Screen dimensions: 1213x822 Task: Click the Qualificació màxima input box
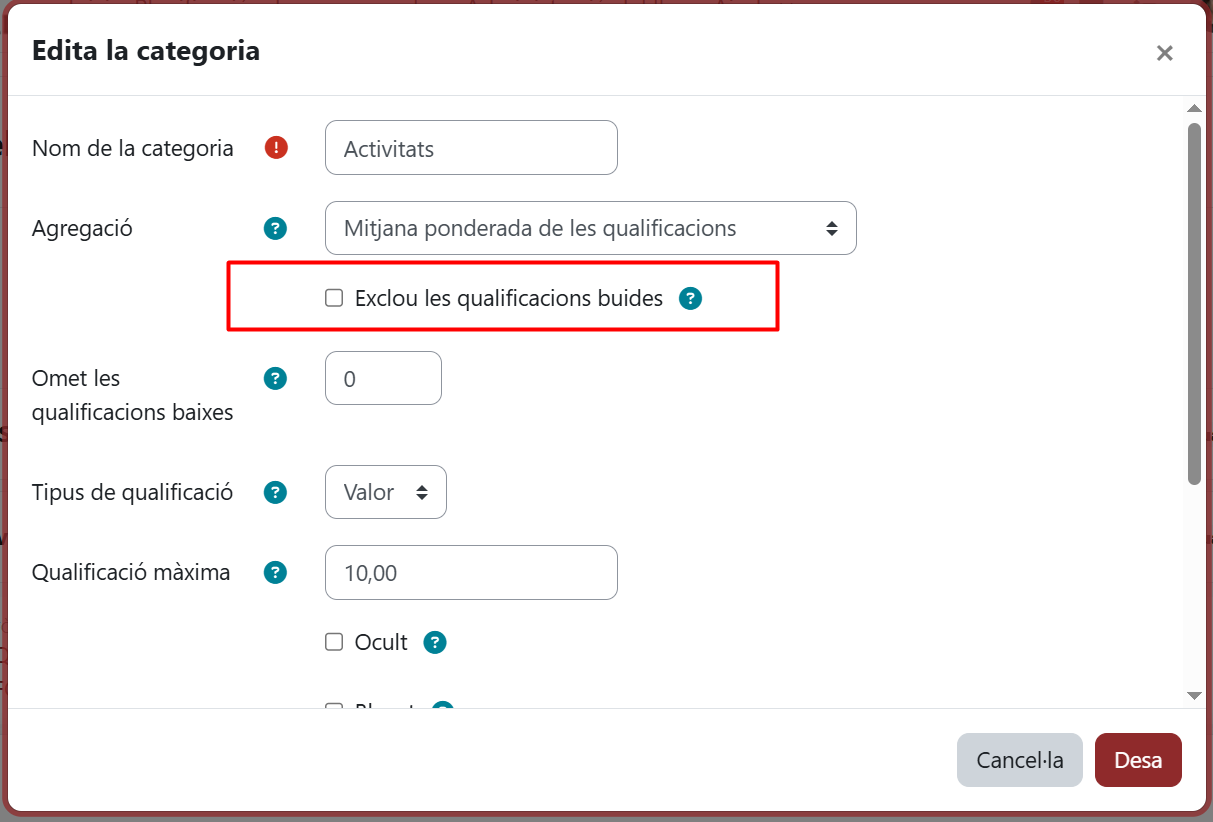(471, 572)
